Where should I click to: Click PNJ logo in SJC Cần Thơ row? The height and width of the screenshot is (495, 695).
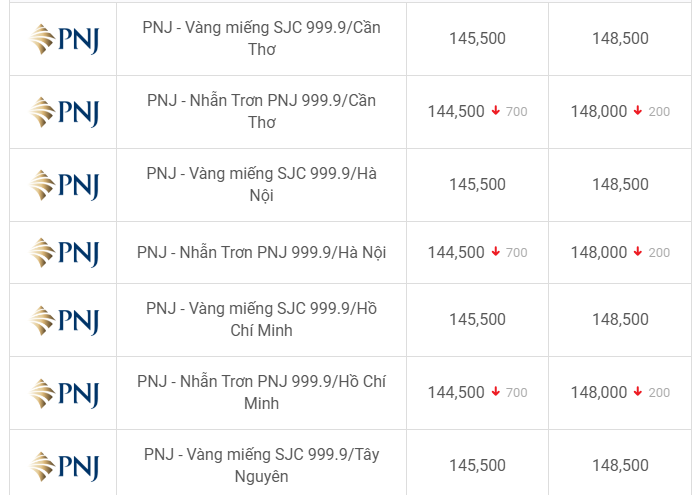(x=64, y=39)
